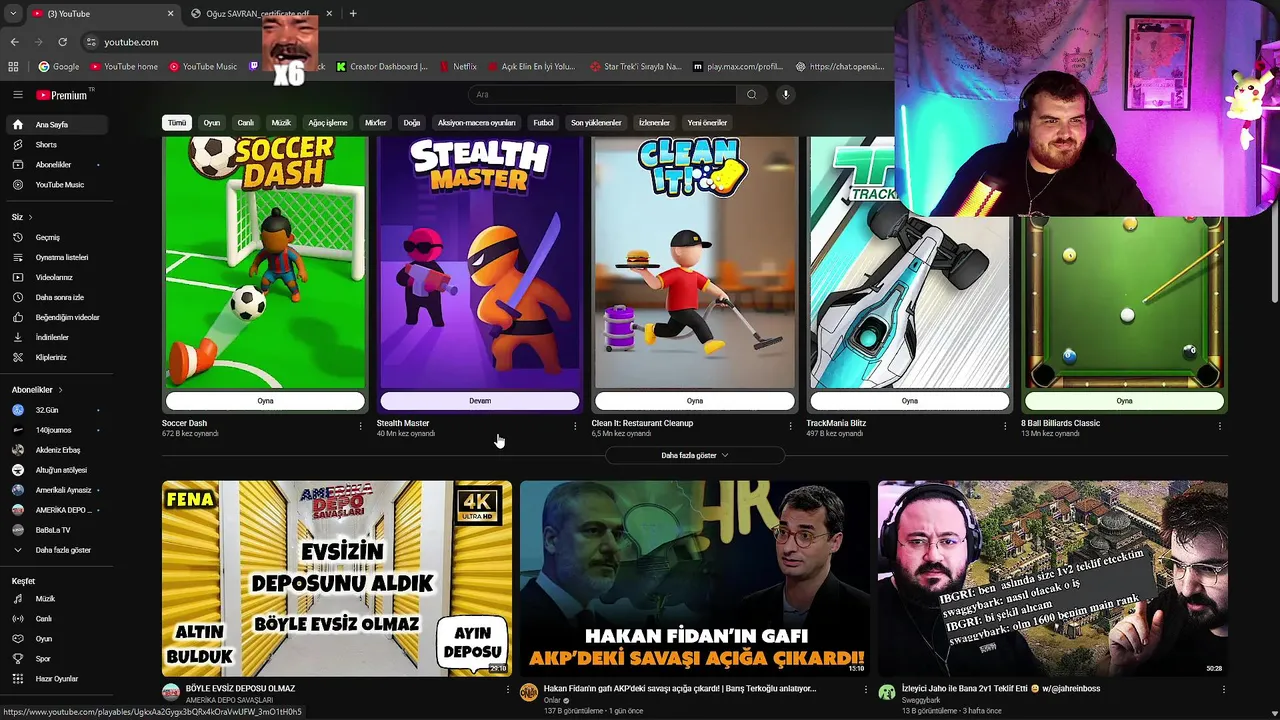Expand the Siz section chevron
Image resolution: width=1280 pixels, height=720 pixels.
30,217
